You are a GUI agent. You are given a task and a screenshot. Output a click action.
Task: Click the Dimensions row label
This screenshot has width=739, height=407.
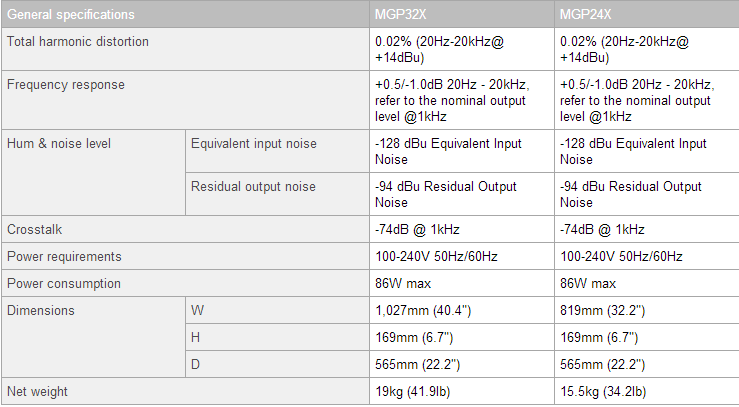(x=40, y=310)
